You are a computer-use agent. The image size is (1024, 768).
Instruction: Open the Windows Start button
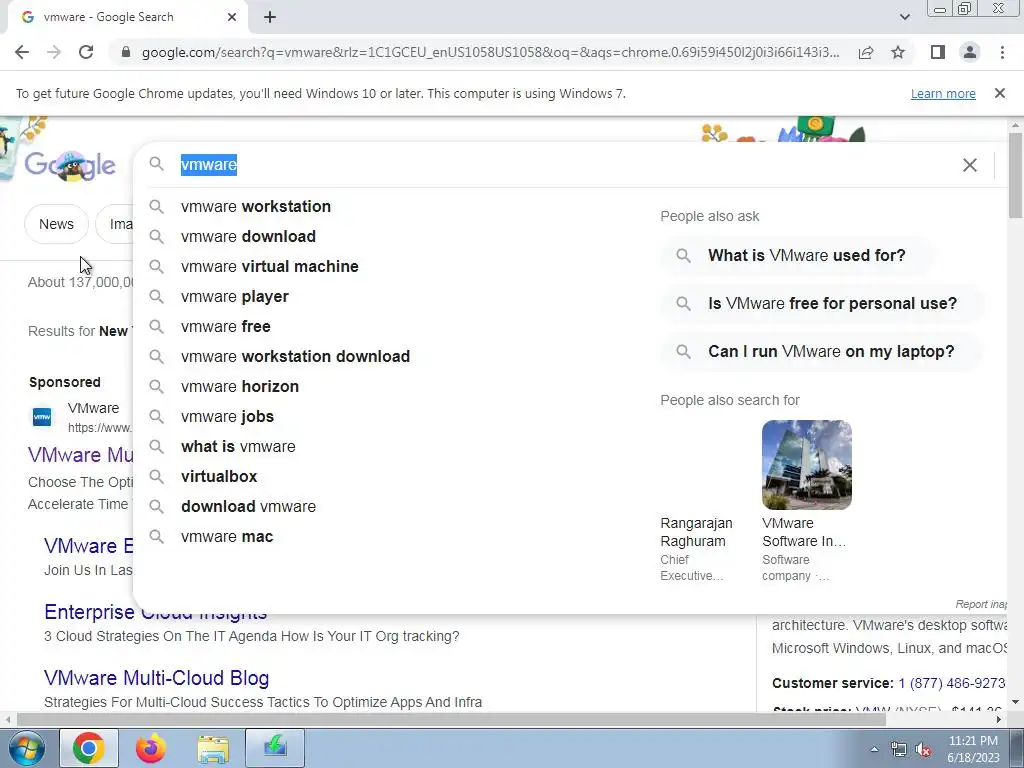[x=26, y=748]
